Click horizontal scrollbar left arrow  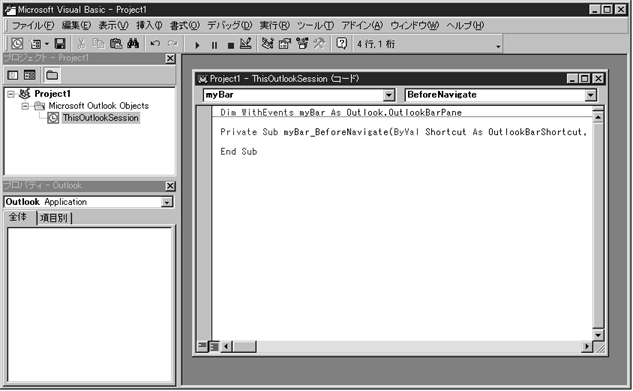click(226, 346)
